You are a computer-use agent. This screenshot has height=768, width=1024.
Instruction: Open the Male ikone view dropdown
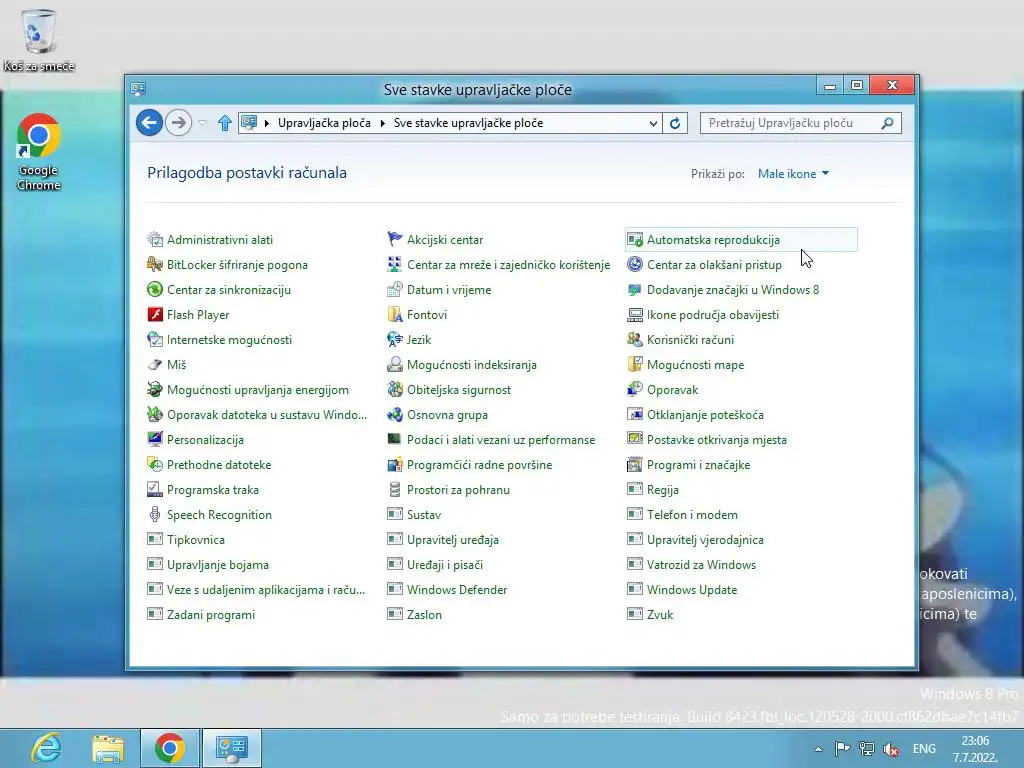(793, 174)
